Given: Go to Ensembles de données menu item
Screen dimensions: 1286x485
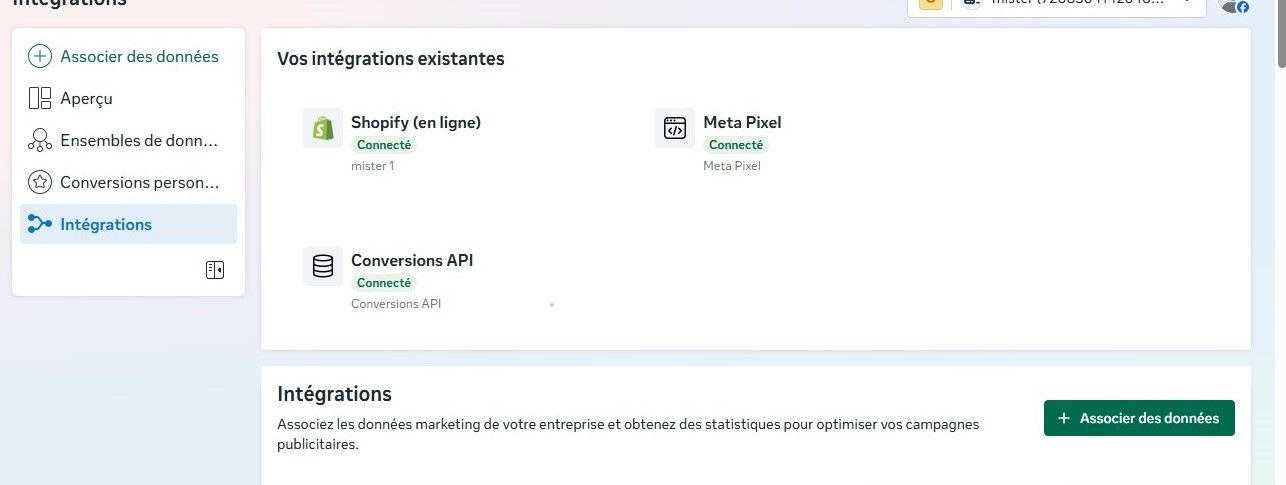Looking at the screenshot, I should pyautogui.click(x=138, y=140).
